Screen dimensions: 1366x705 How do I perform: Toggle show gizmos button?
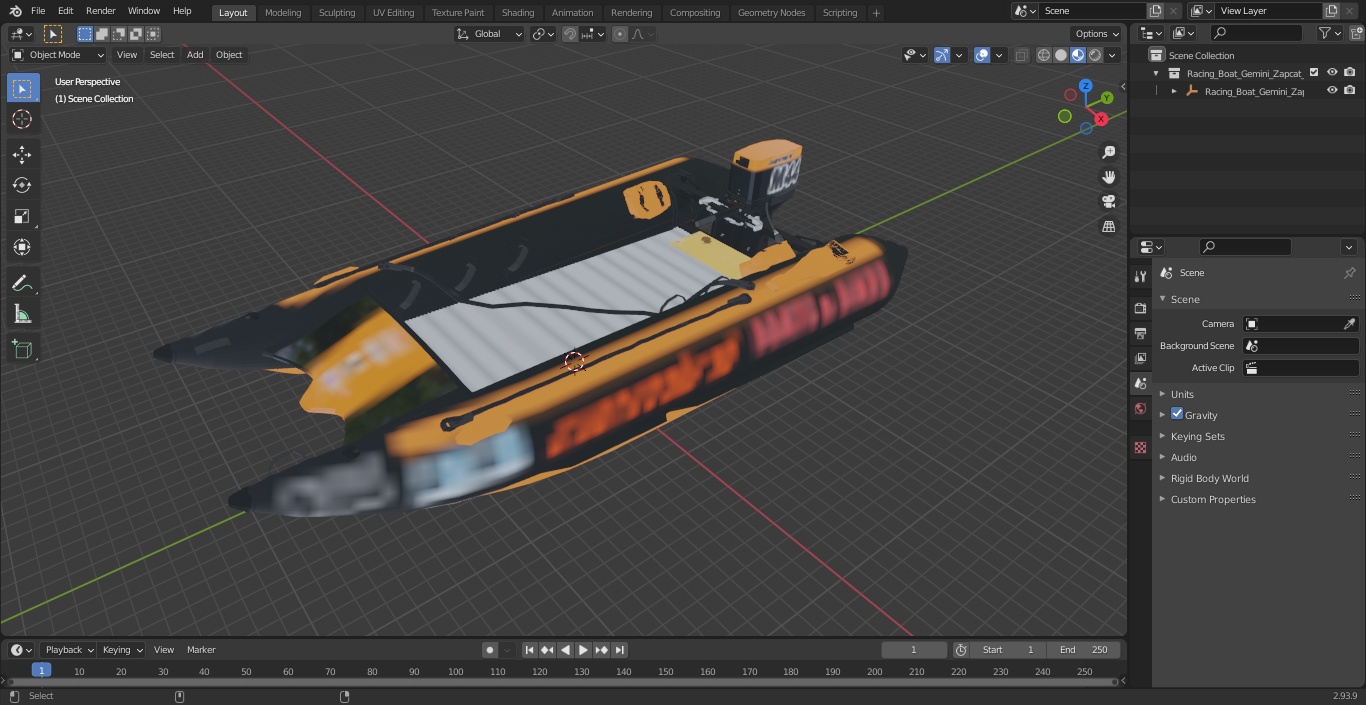tap(942, 55)
